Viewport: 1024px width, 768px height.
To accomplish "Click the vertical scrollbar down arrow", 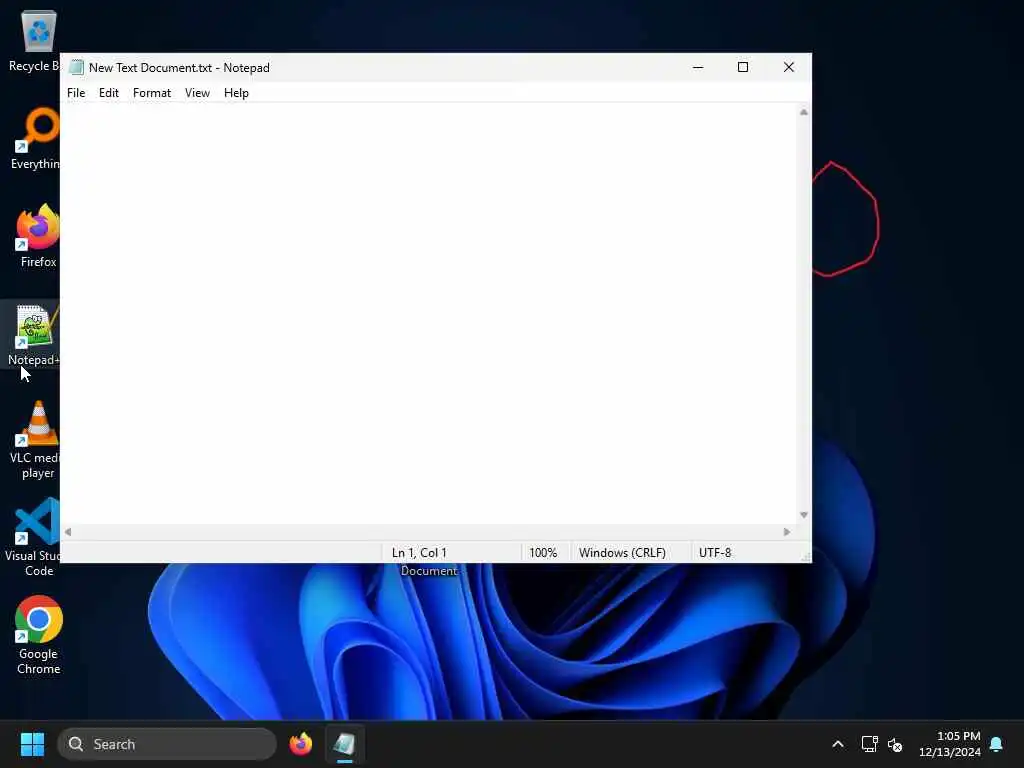I will (x=804, y=515).
